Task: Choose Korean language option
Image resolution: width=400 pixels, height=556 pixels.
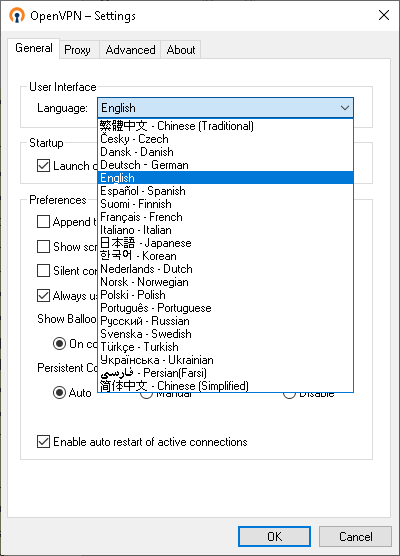Action: point(226,256)
